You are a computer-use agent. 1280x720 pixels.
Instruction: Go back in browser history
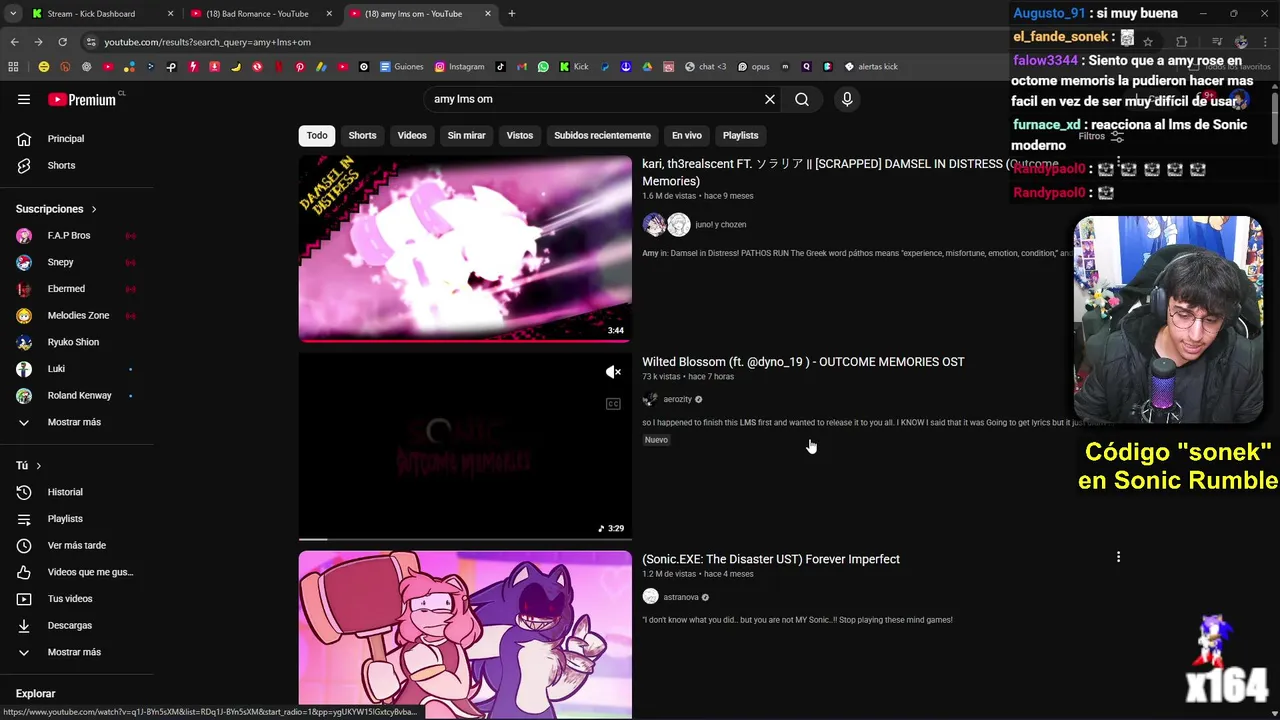pos(14,42)
